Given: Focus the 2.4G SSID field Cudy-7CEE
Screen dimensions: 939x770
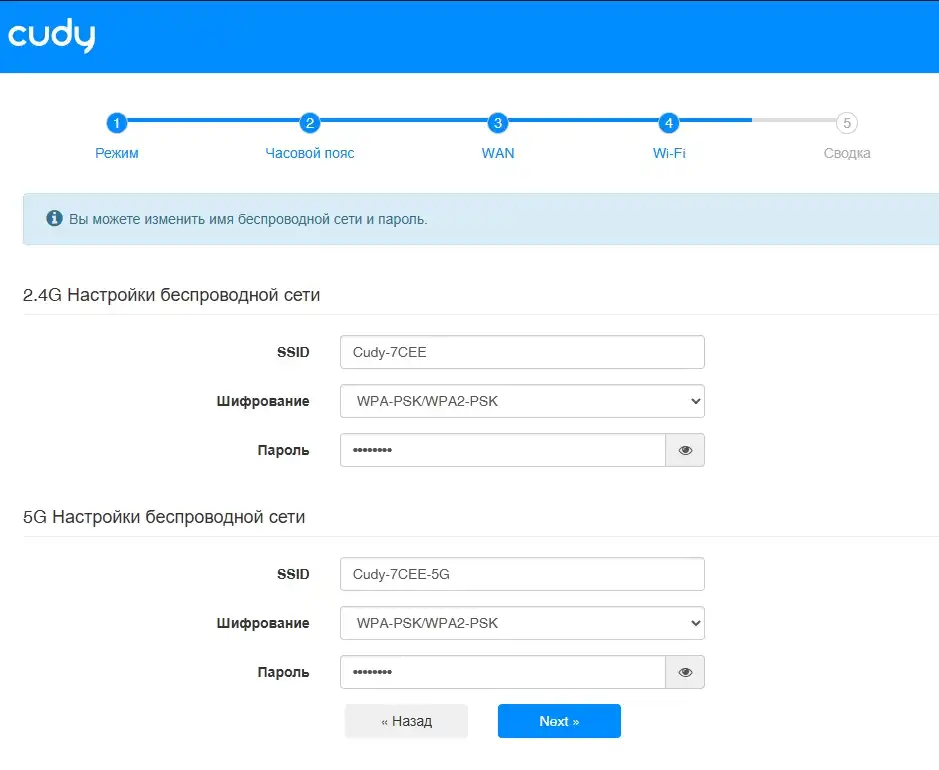Looking at the screenshot, I should [522, 352].
